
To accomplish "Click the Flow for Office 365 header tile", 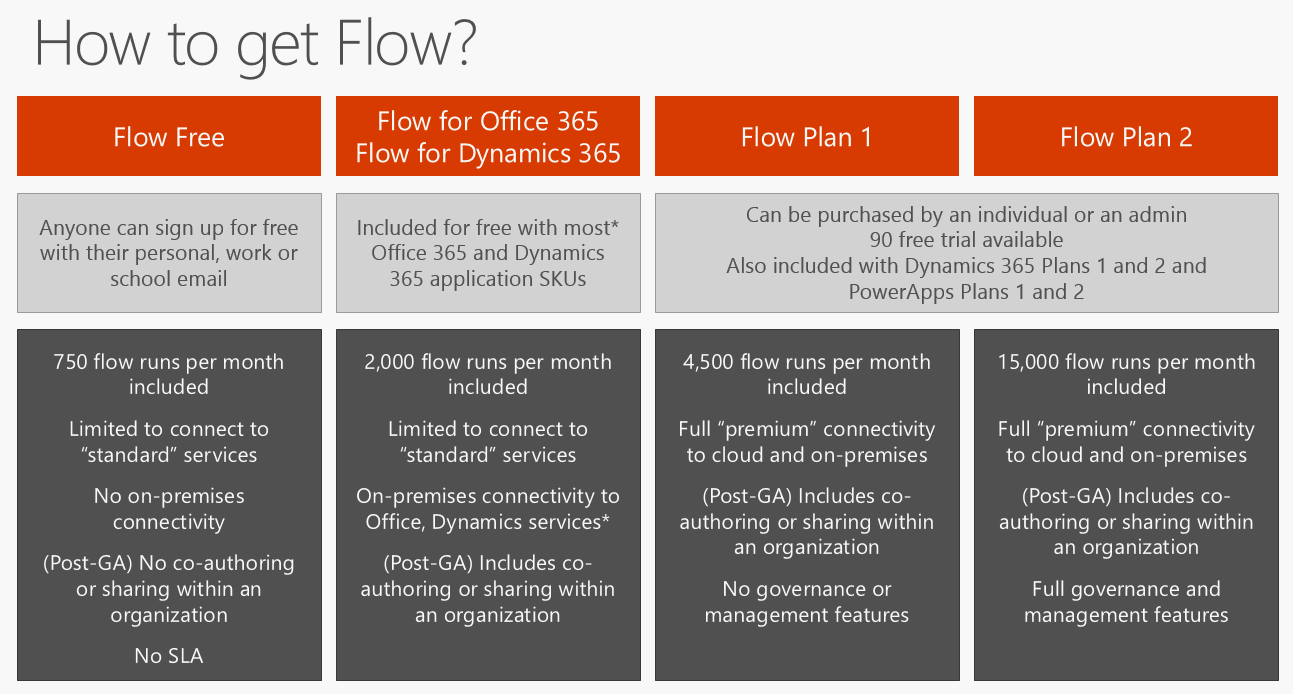I will [488, 137].
